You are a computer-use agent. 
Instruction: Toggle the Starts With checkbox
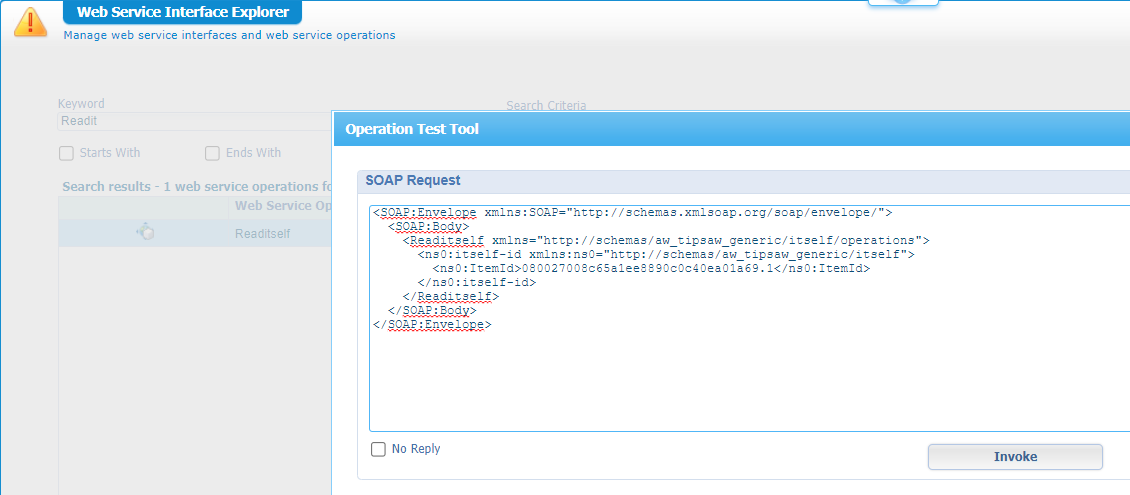67,153
